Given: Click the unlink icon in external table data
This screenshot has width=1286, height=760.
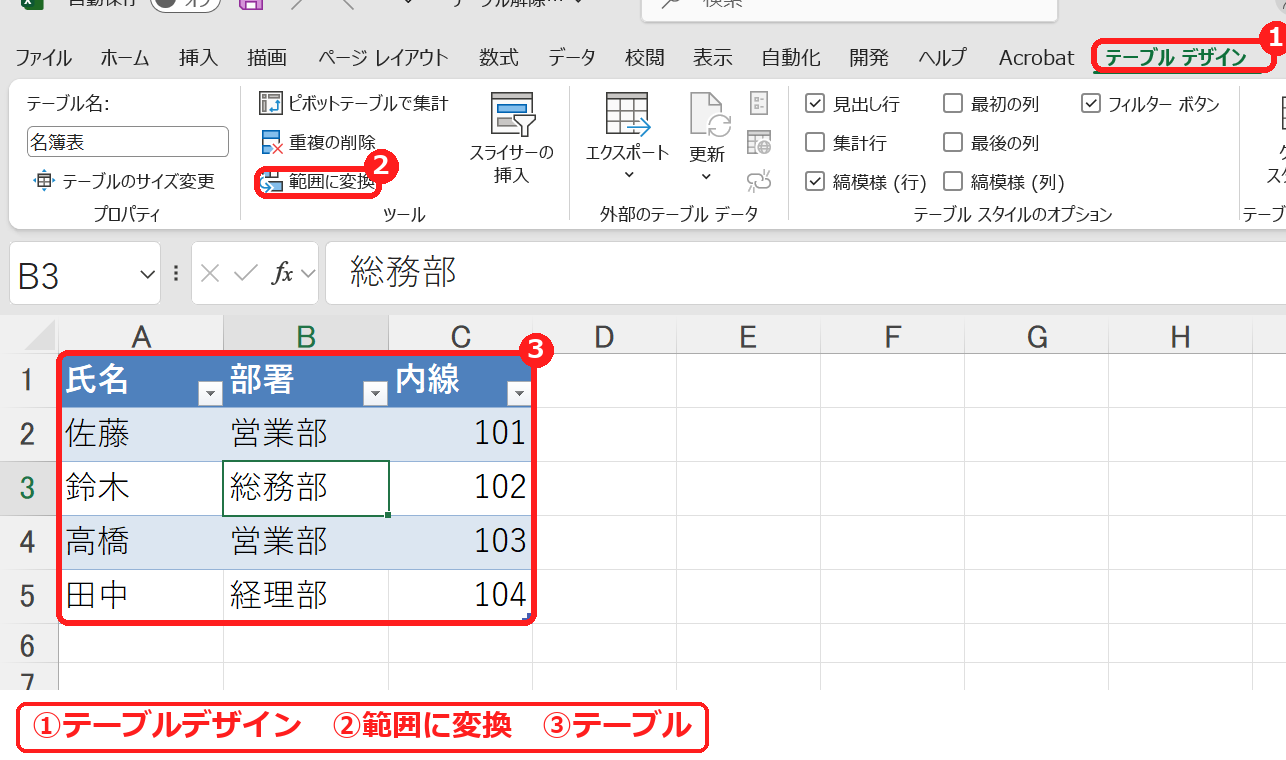Looking at the screenshot, I should click(x=759, y=181).
